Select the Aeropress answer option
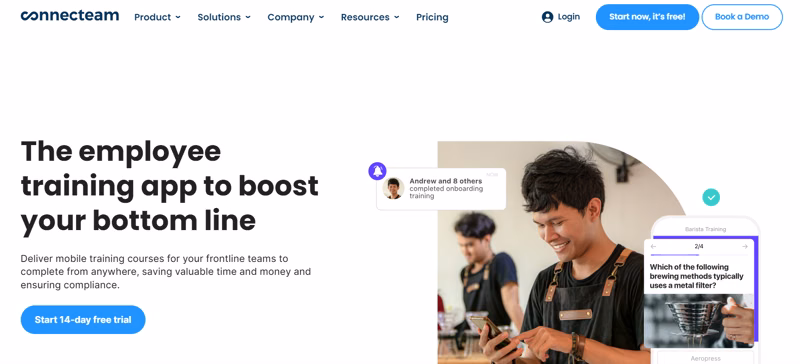Viewport: 800px width, 364px height. coord(705,358)
